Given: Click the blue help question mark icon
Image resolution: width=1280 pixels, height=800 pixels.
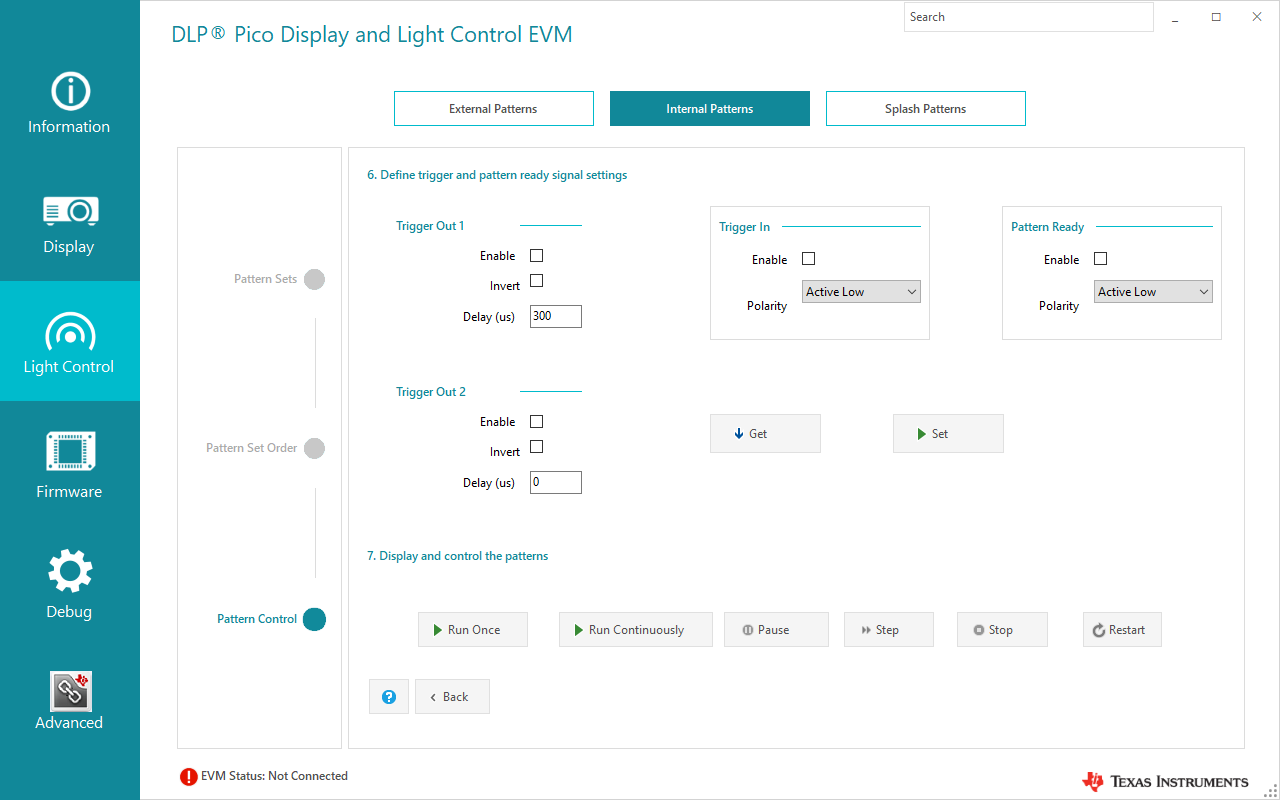Looking at the screenshot, I should 389,697.
